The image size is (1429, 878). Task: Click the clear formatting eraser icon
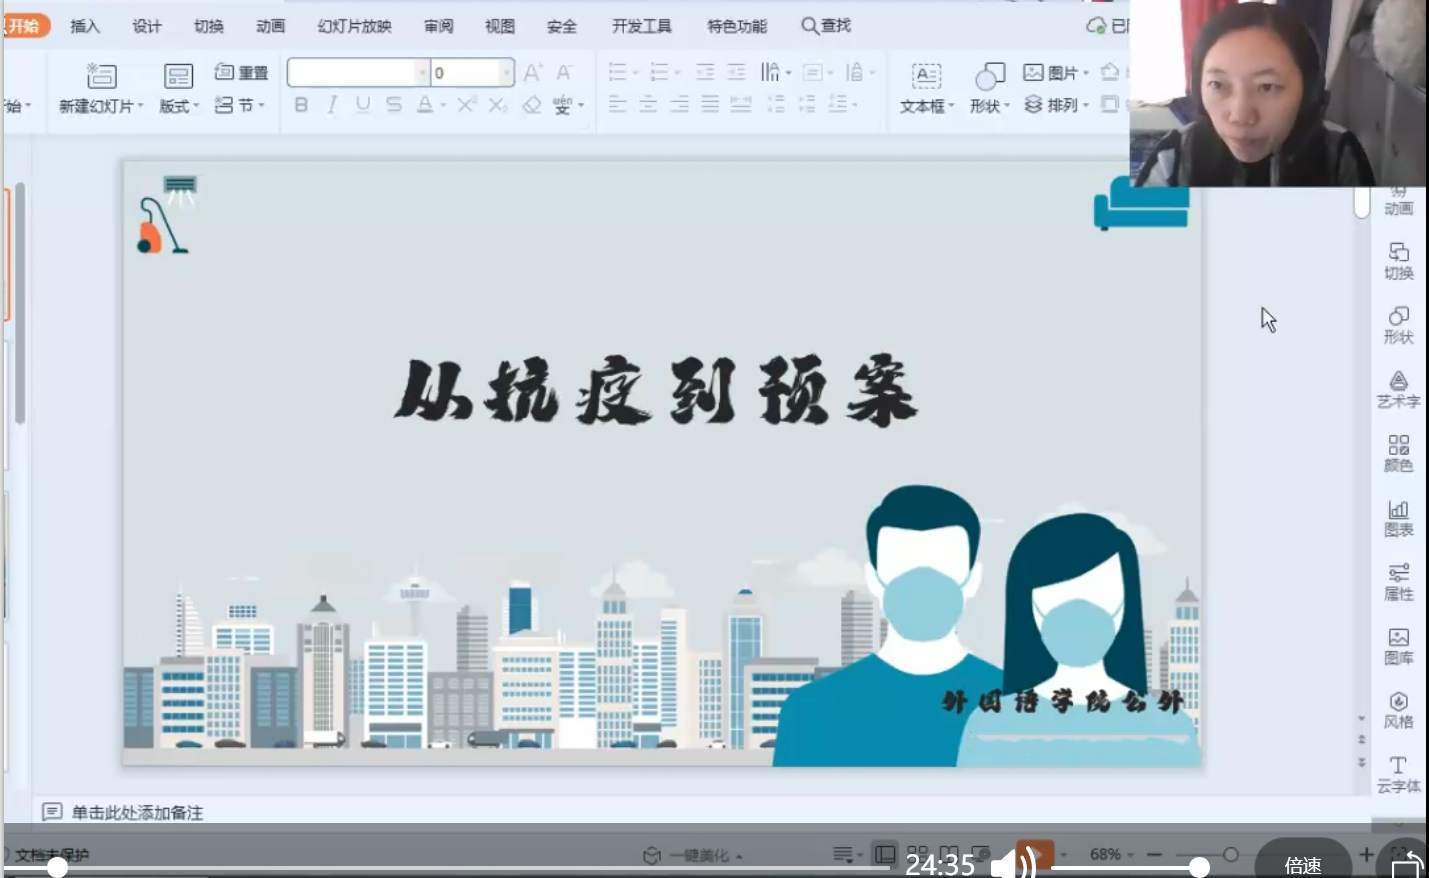click(532, 105)
